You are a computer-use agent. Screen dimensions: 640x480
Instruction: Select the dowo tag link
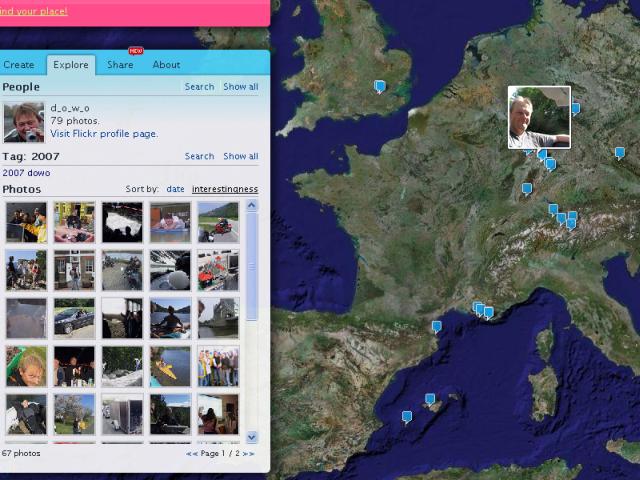click(39, 173)
